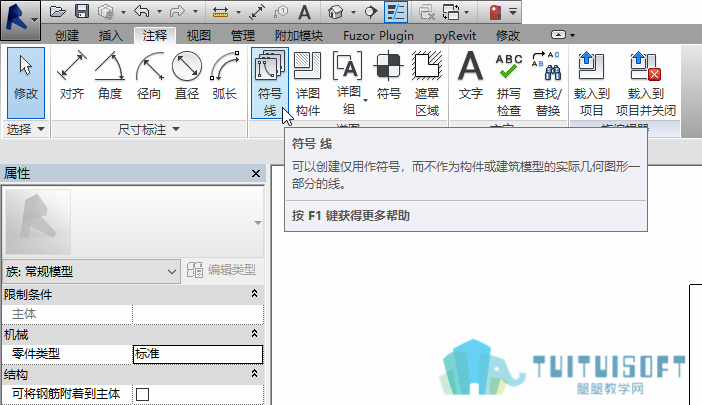Click the family type preview thumbnail
This screenshot has height=405, width=702.
(39, 222)
